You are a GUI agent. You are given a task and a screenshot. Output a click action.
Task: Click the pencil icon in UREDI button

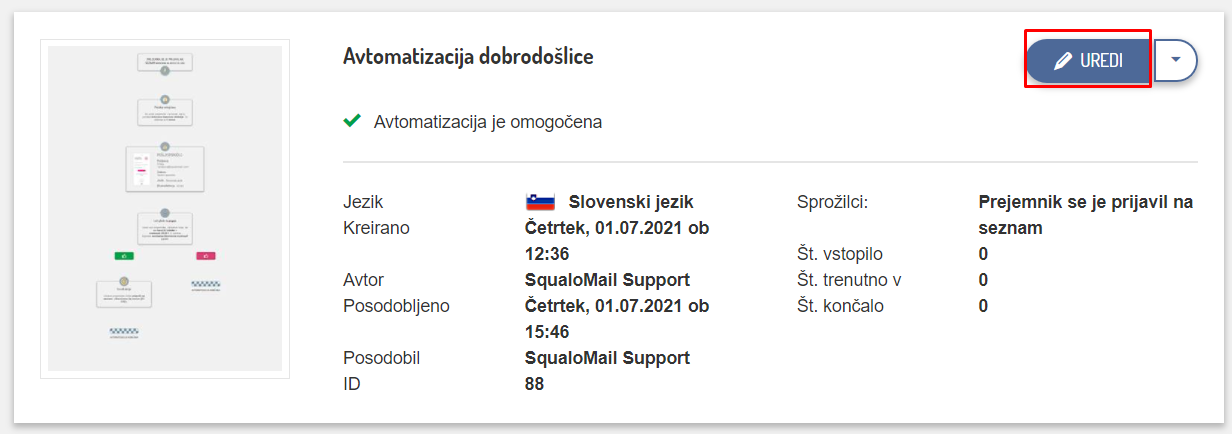tap(1063, 61)
